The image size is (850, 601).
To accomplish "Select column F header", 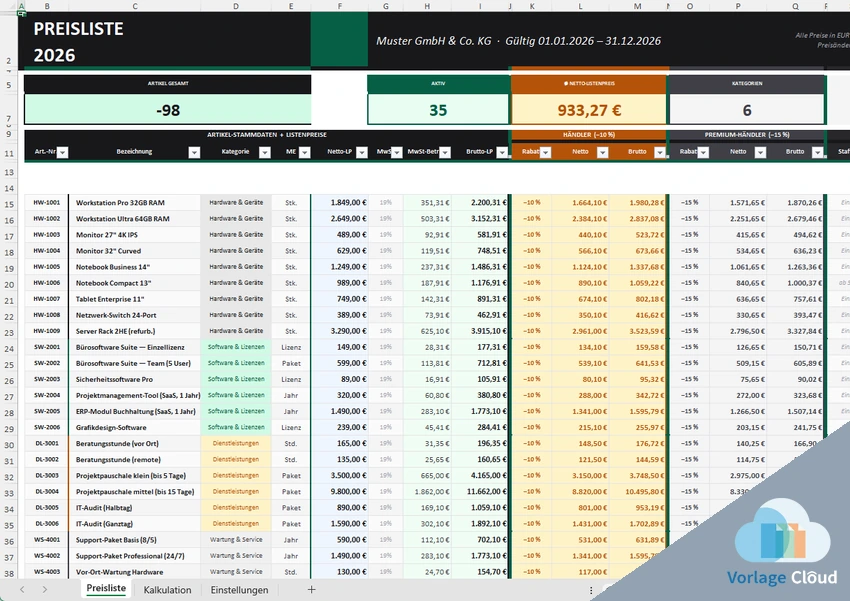I will (340, 7).
